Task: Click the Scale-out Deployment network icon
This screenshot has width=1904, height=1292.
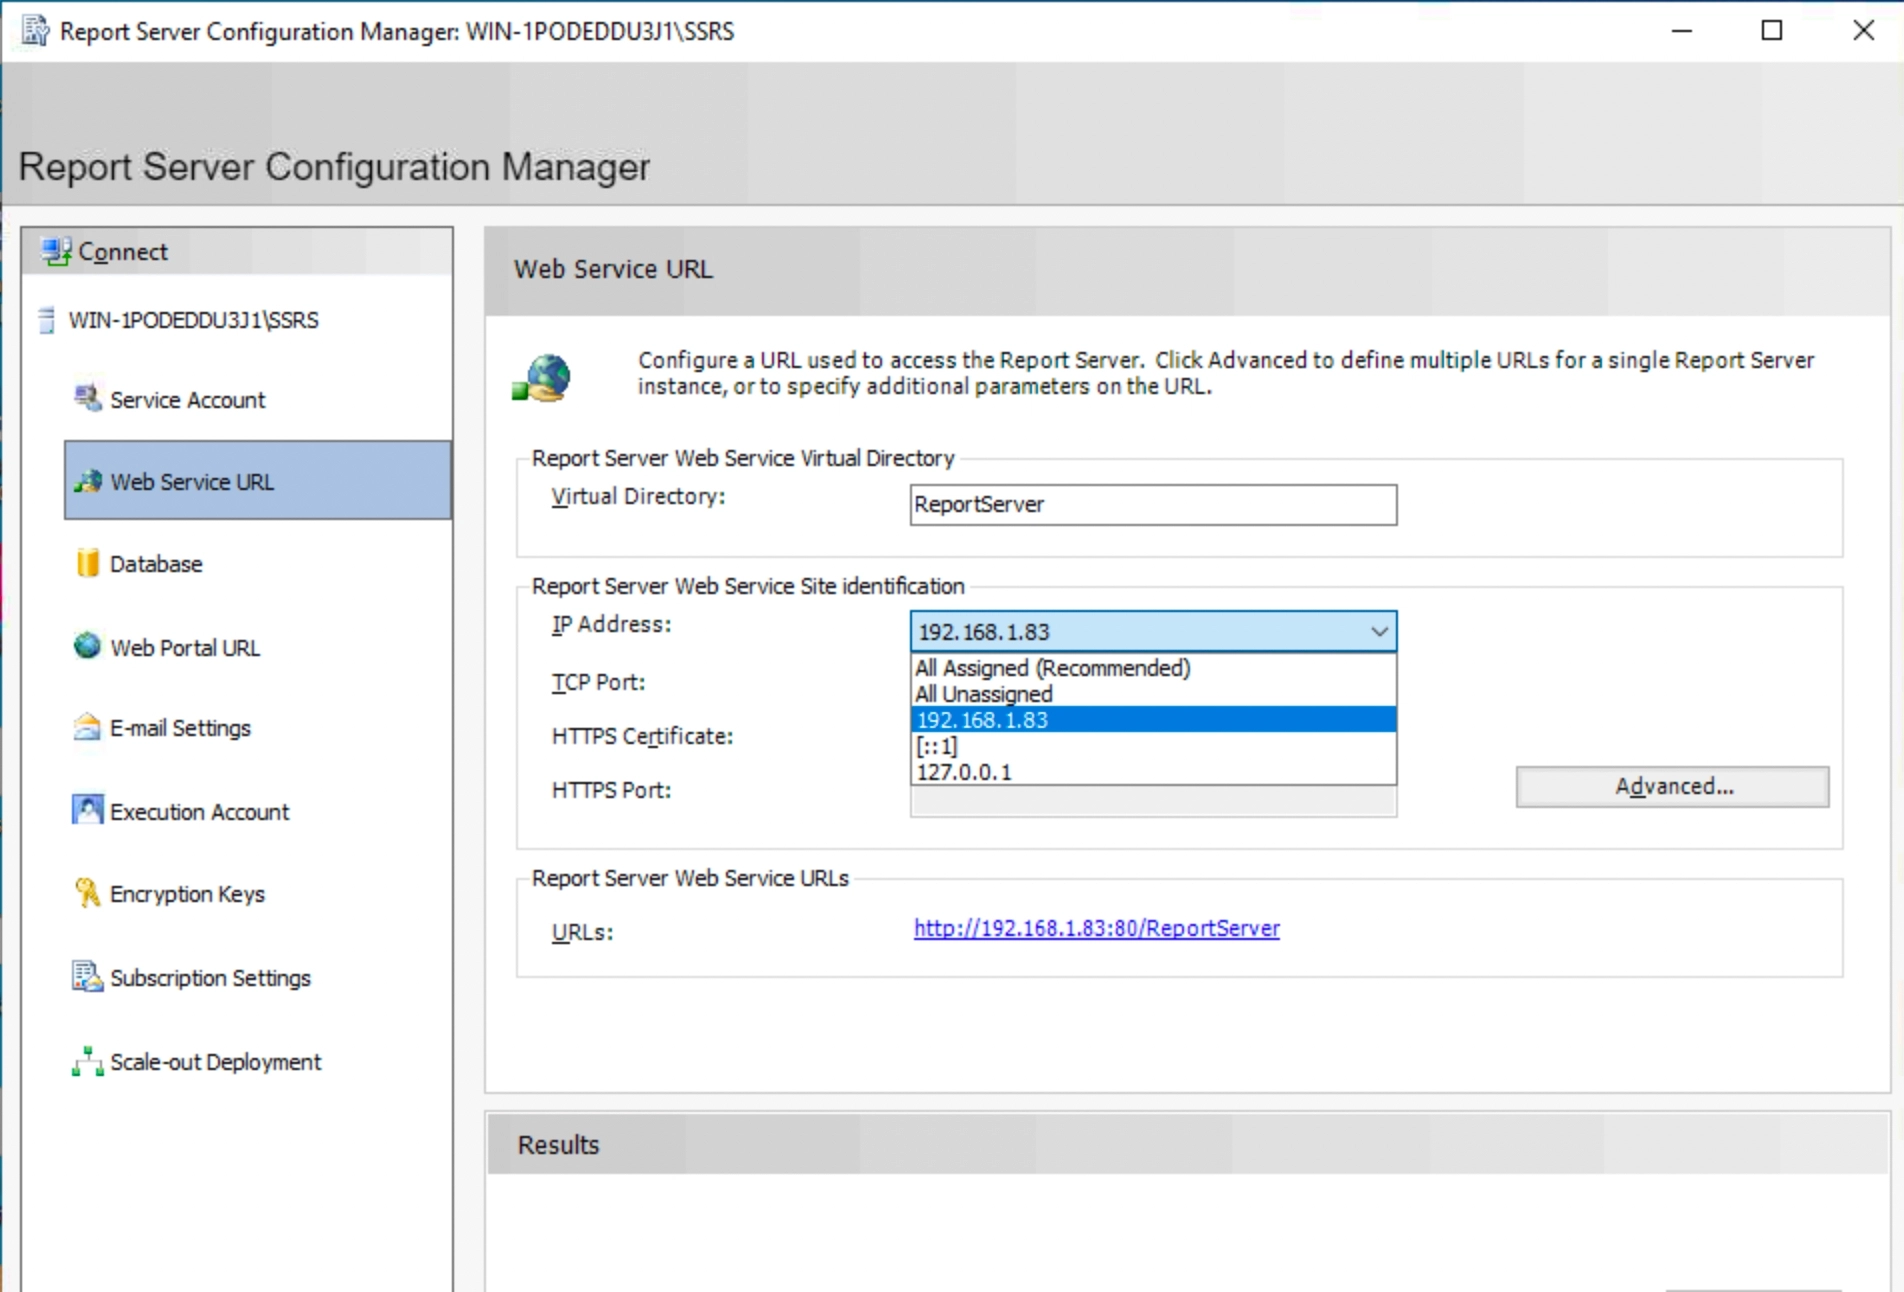Action: point(87,1061)
